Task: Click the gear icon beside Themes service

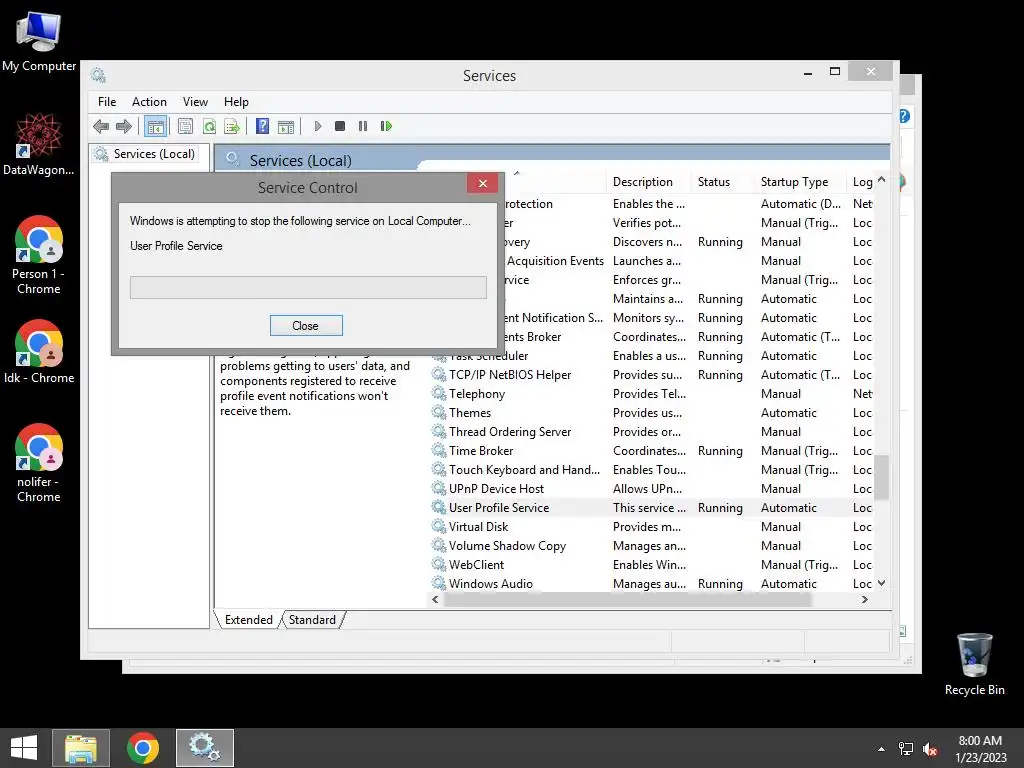Action: coord(439,413)
